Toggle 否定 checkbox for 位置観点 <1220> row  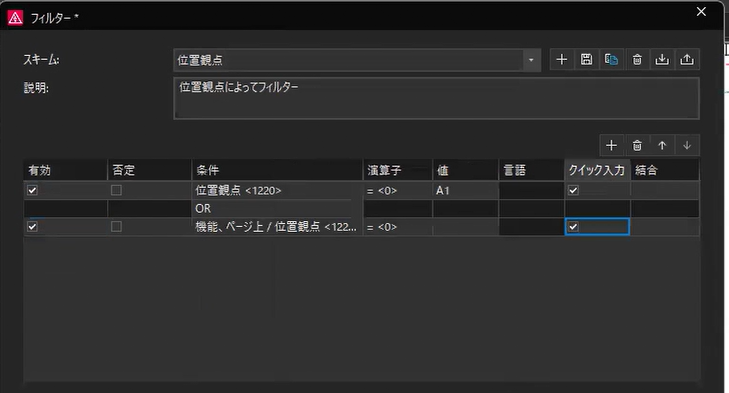(x=116, y=190)
